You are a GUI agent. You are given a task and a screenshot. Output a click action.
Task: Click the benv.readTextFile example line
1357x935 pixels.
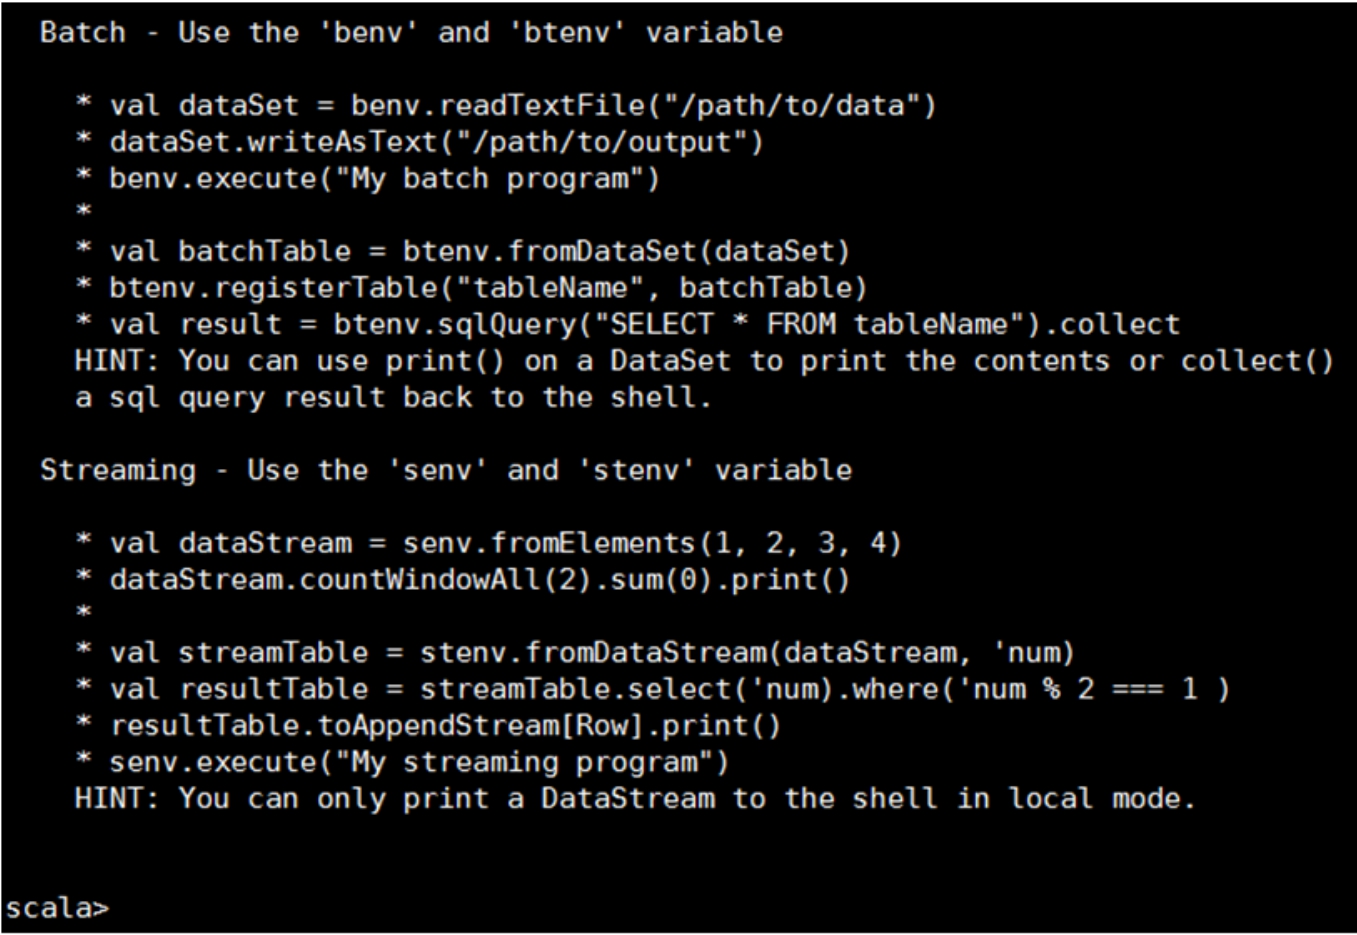click(x=522, y=105)
